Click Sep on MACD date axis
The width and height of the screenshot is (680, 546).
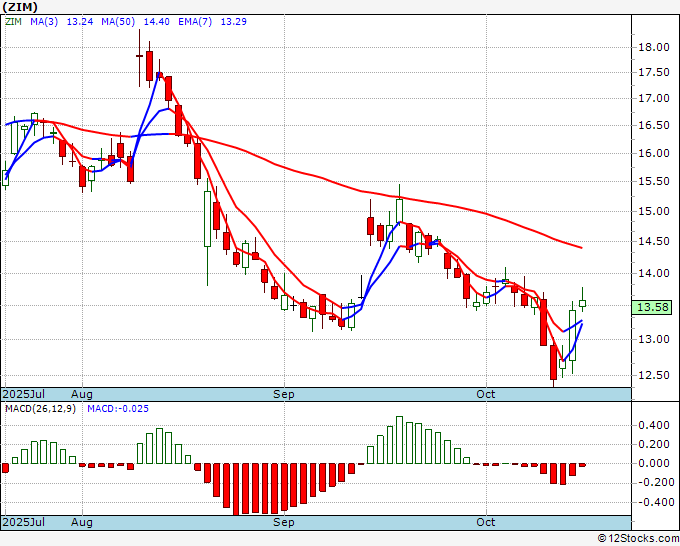tap(284, 522)
